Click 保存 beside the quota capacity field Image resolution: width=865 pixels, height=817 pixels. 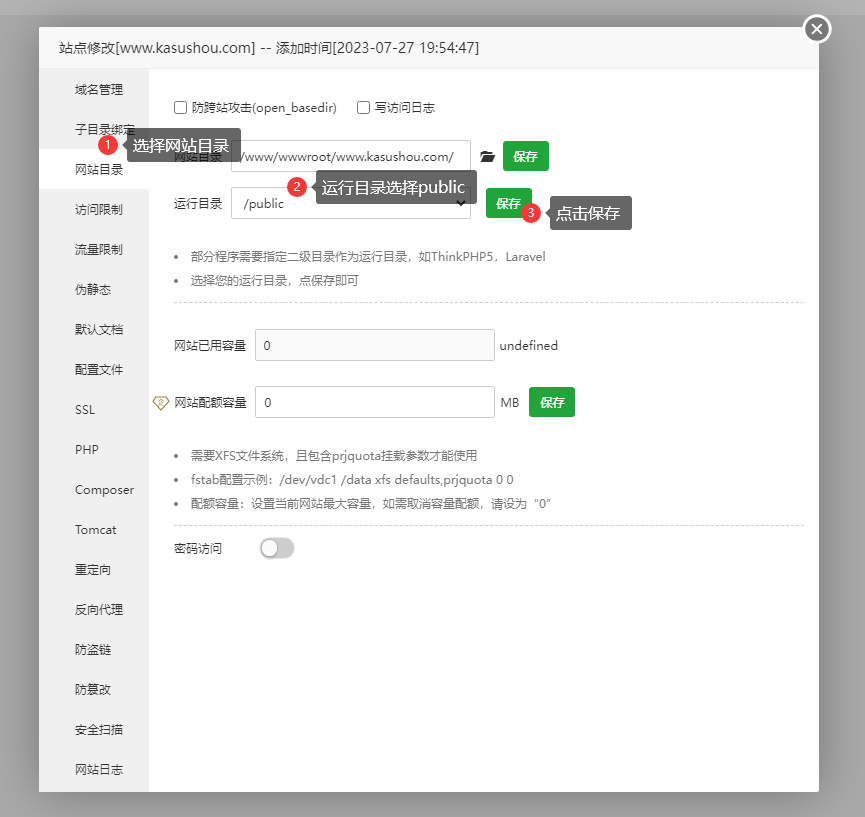click(x=551, y=402)
